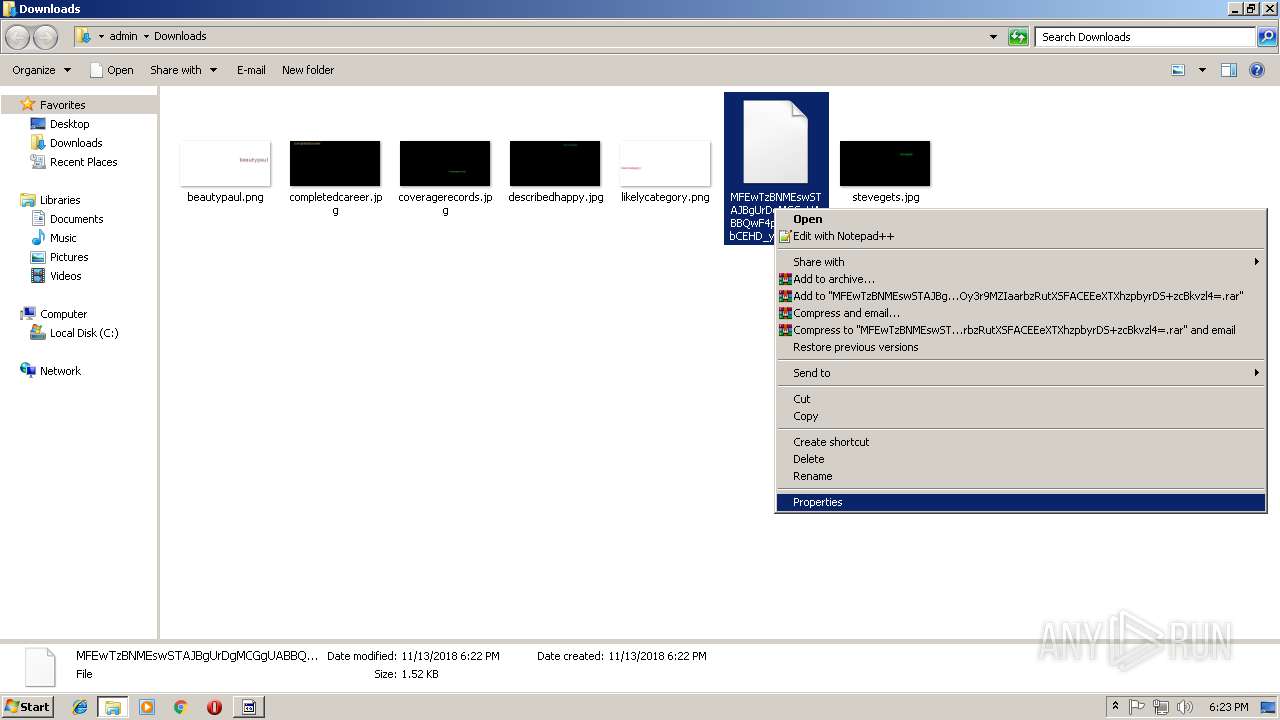This screenshot has width=1280, height=720.
Task: Click the New folder button
Action: coord(308,70)
